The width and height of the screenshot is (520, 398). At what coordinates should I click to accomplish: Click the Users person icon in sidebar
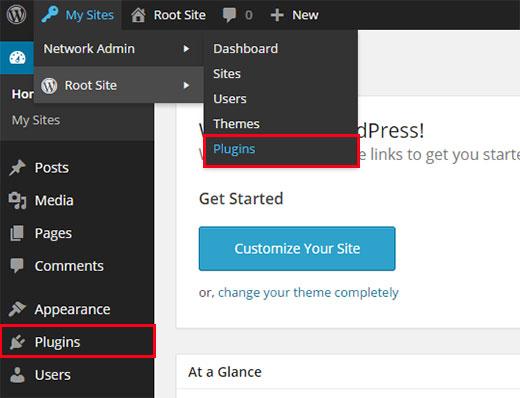click(17, 375)
